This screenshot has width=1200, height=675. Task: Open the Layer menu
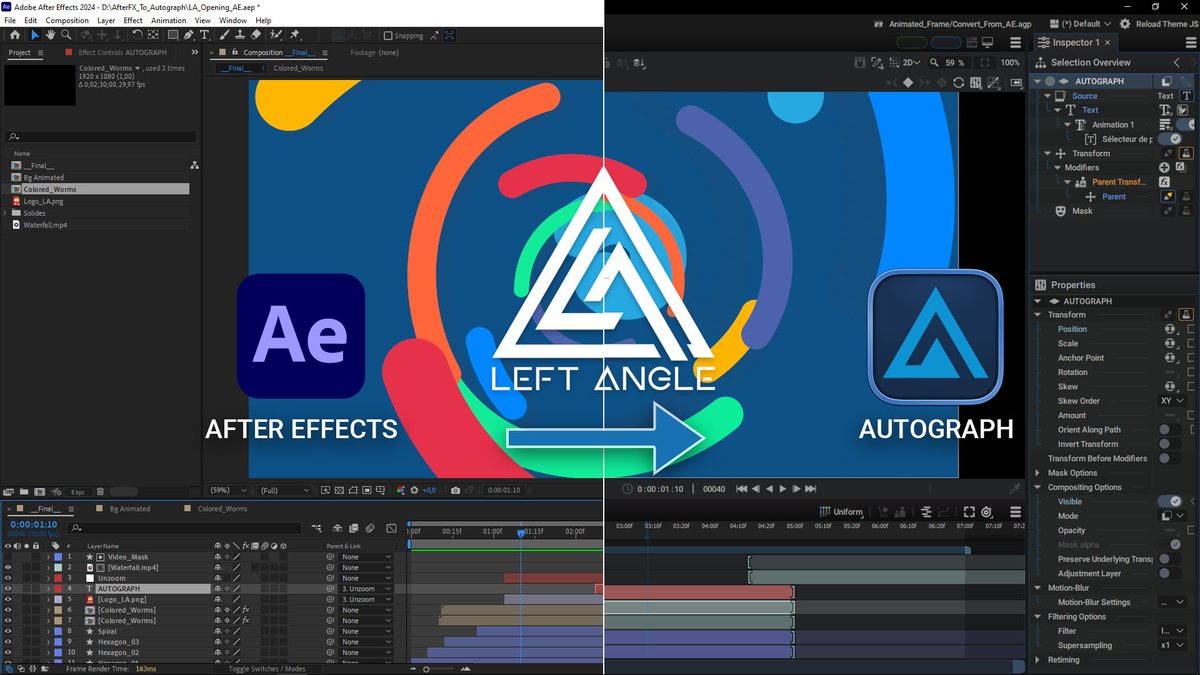(106, 20)
